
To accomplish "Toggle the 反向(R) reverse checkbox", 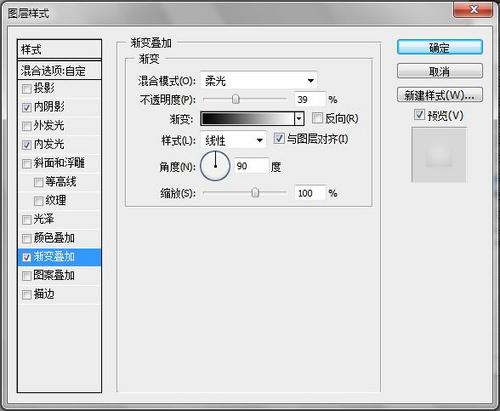I will (317, 118).
